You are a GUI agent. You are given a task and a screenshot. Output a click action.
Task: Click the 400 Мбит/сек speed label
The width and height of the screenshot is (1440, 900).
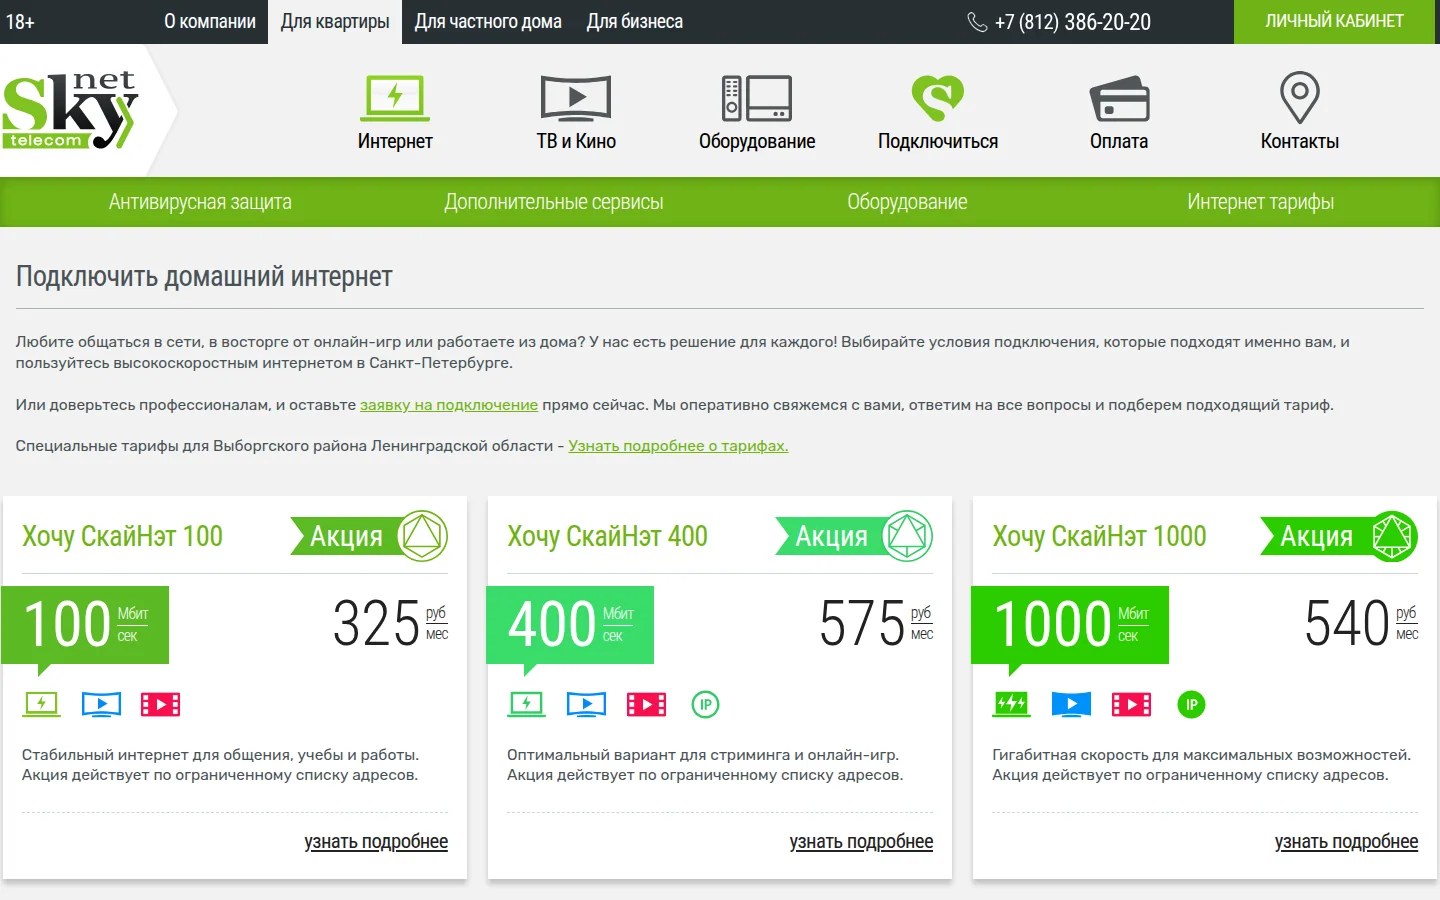(x=570, y=624)
